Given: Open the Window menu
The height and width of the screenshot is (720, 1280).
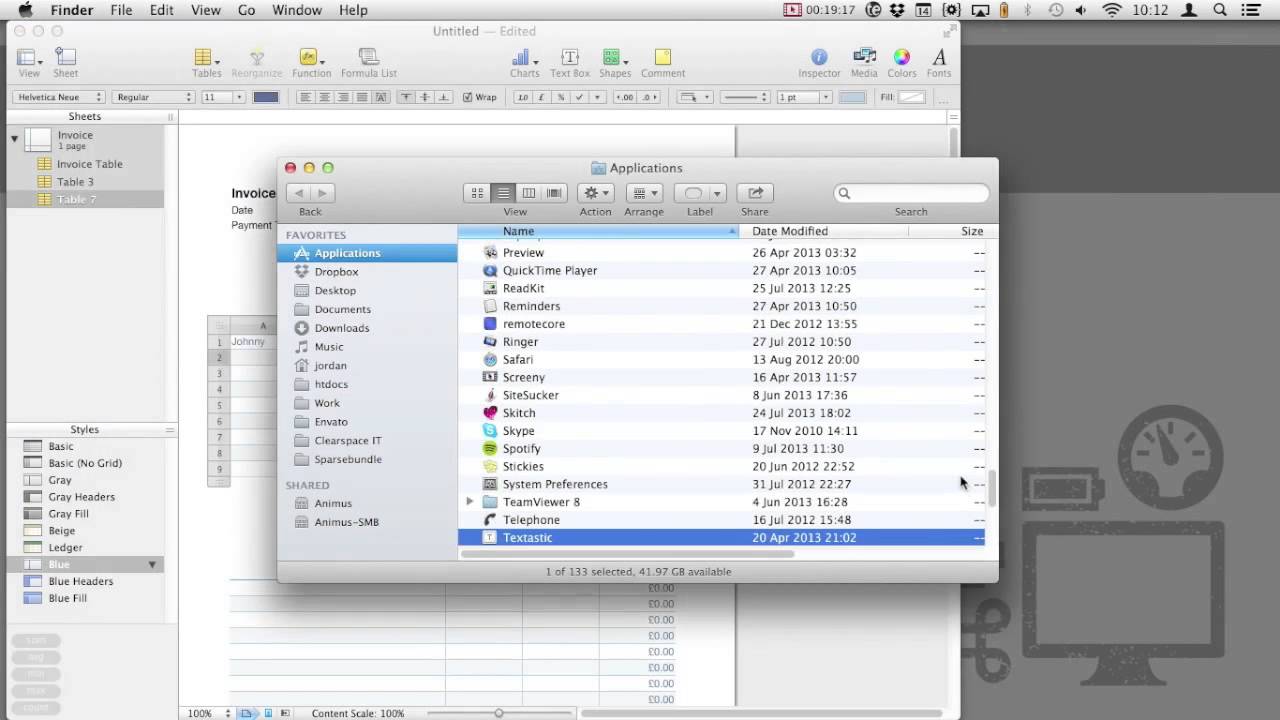Looking at the screenshot, I should [x=297, y=10].
